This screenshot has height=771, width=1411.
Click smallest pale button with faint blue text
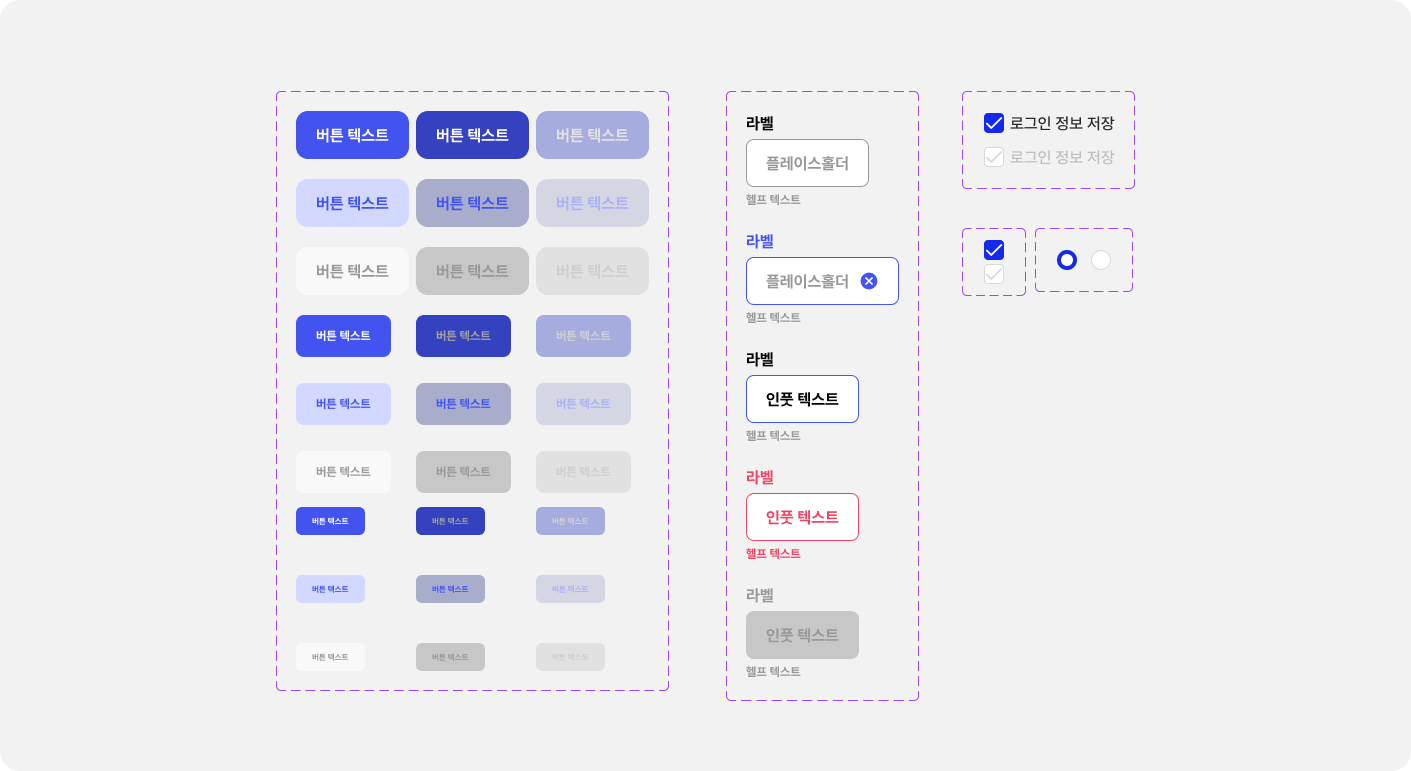(570, 589)
